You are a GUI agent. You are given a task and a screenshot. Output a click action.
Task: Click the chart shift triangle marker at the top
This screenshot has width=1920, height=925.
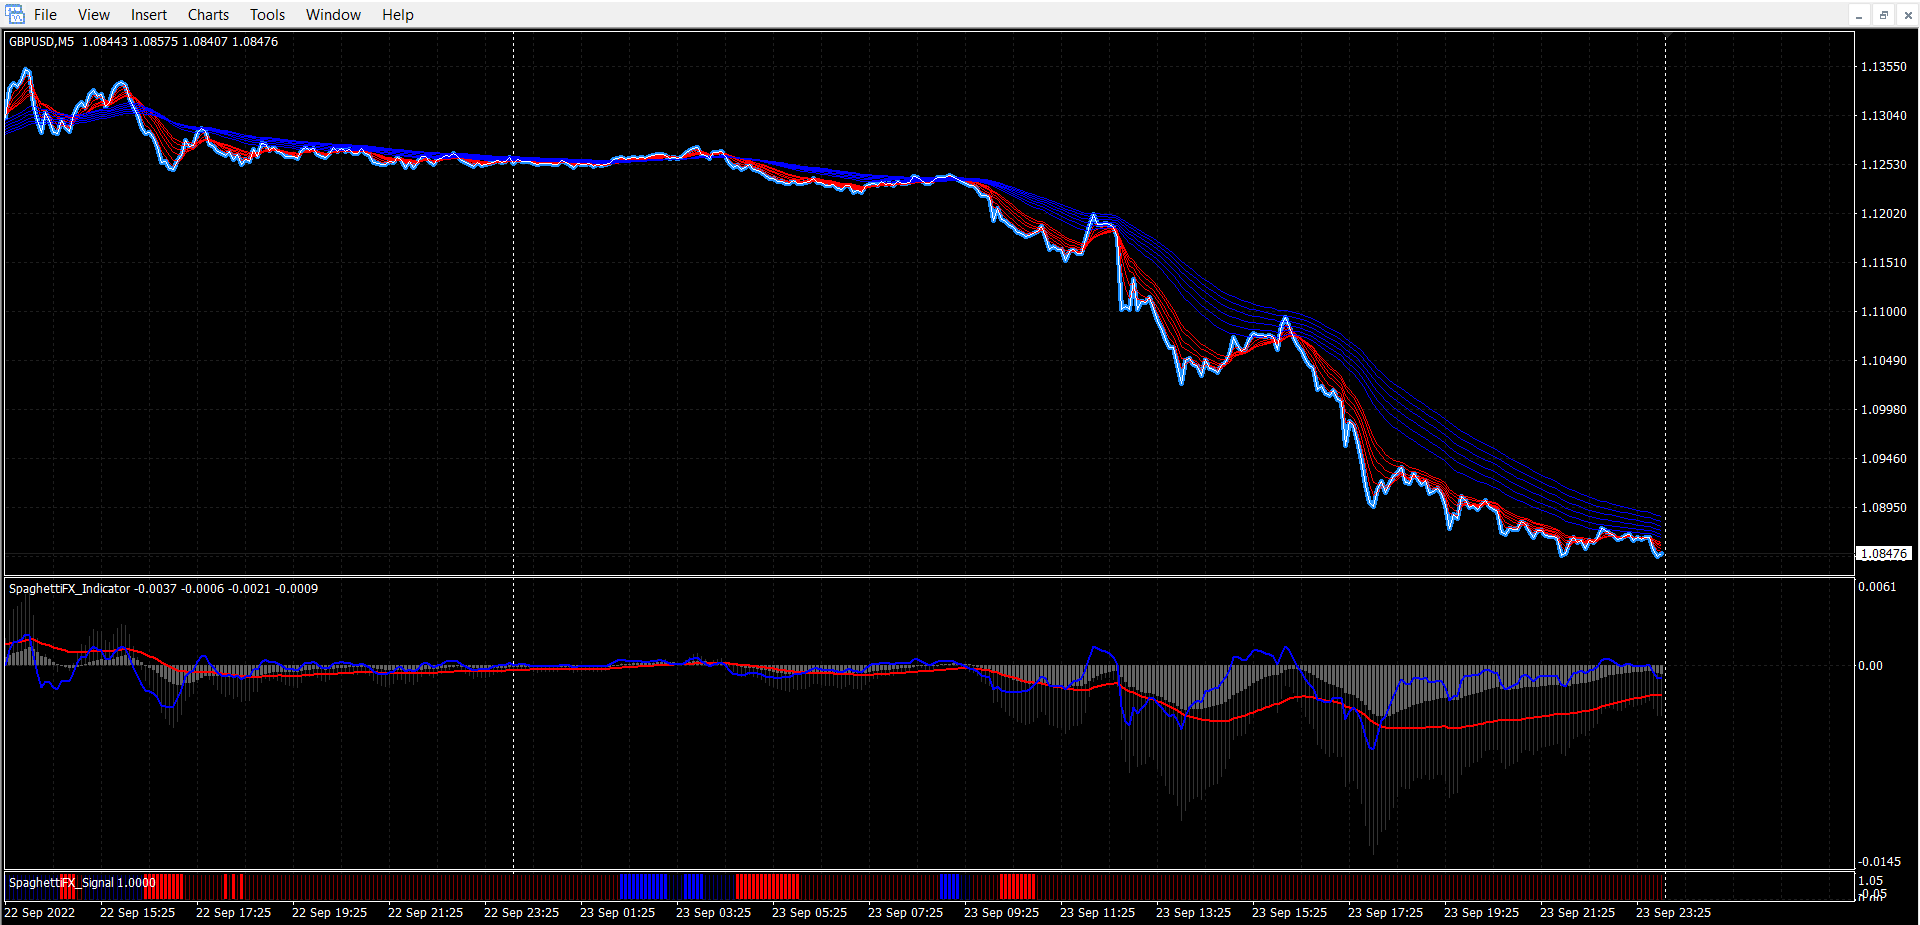click(x=1668, y=36)
